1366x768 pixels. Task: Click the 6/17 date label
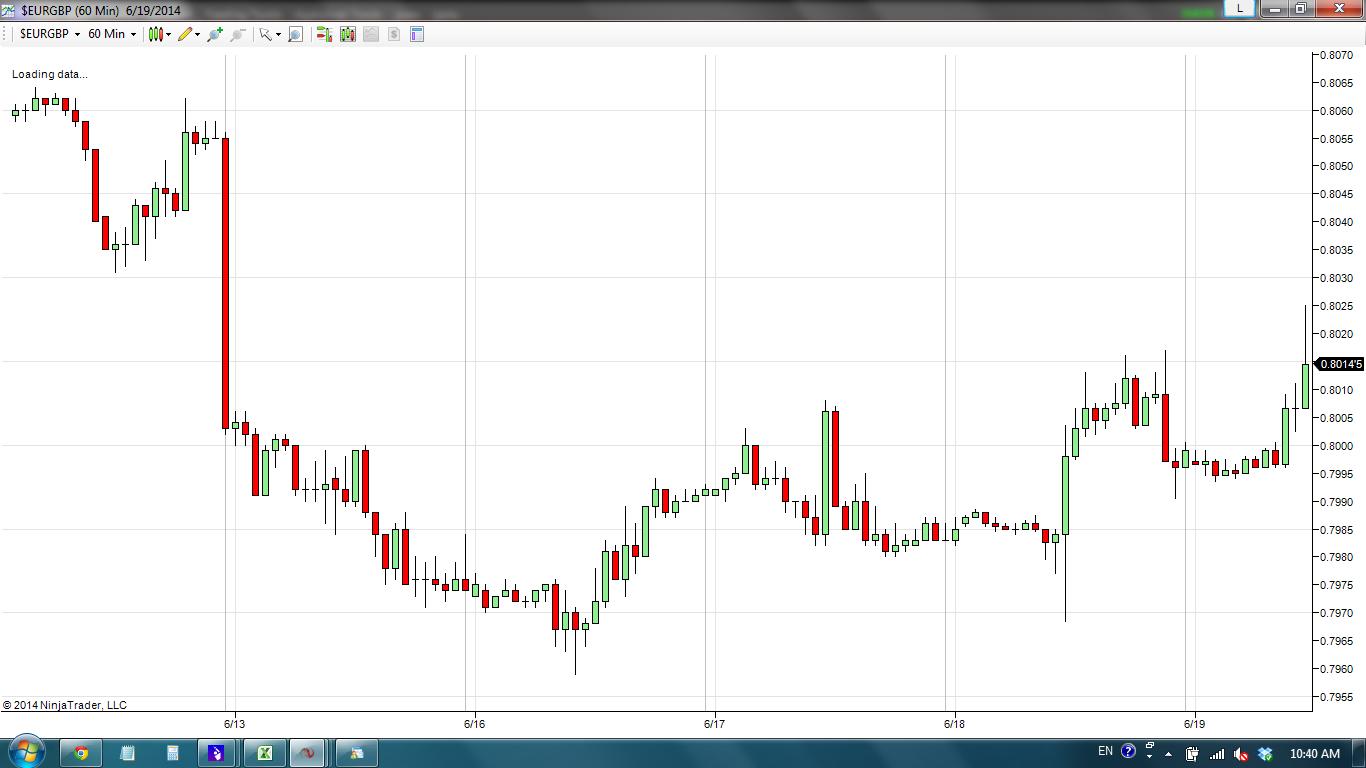[714, 723]
